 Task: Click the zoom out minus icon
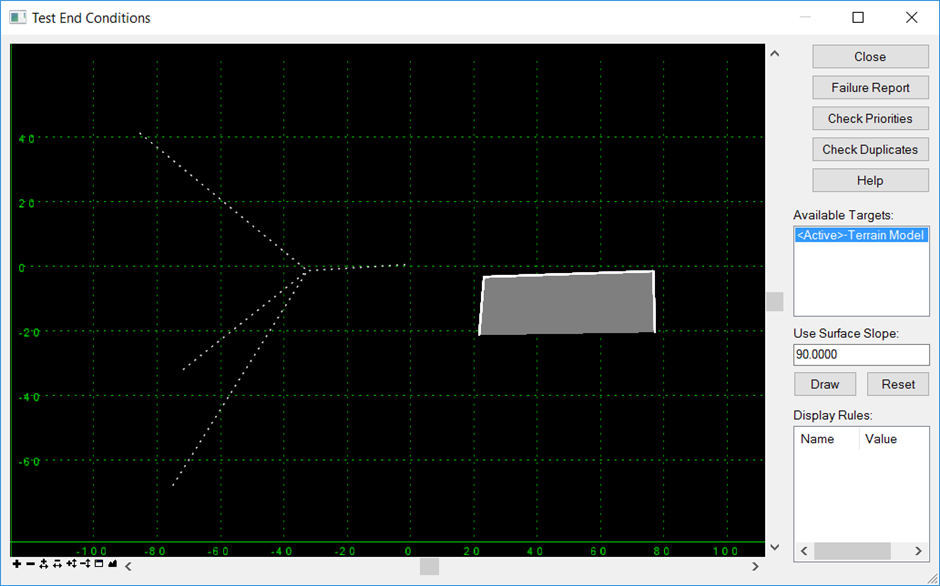tap(31, 564)
